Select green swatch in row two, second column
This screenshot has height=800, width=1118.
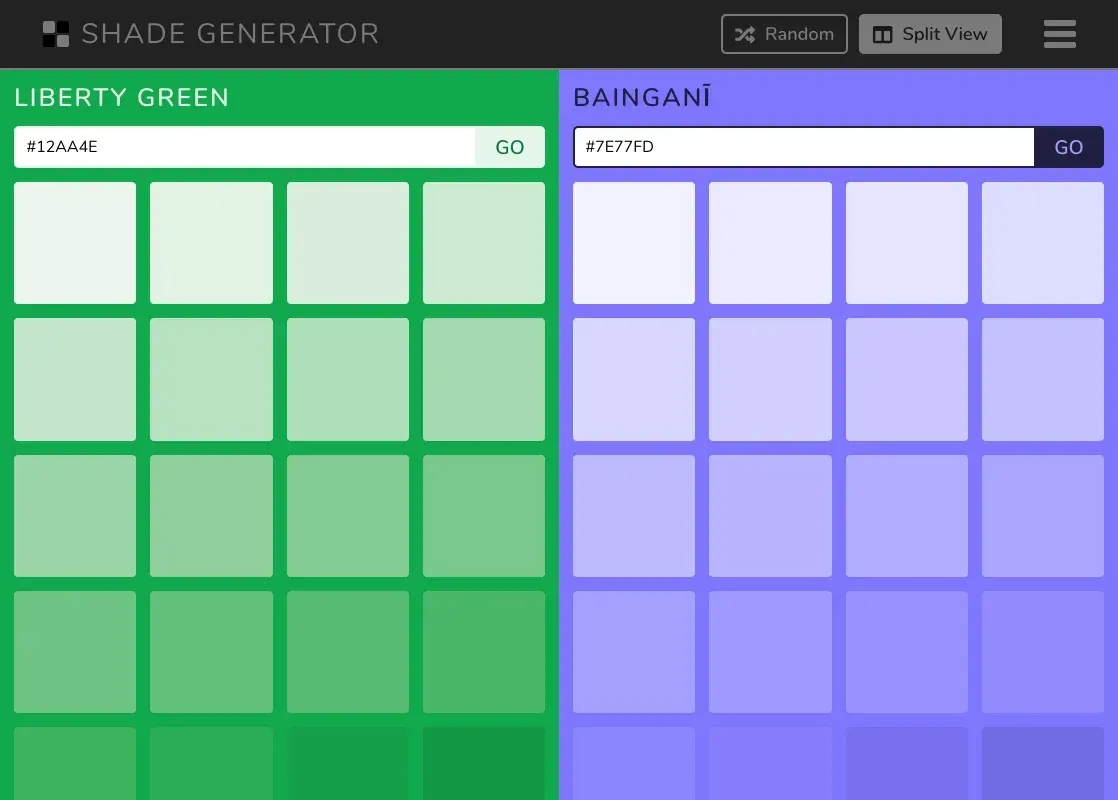(x=211, y=379)
